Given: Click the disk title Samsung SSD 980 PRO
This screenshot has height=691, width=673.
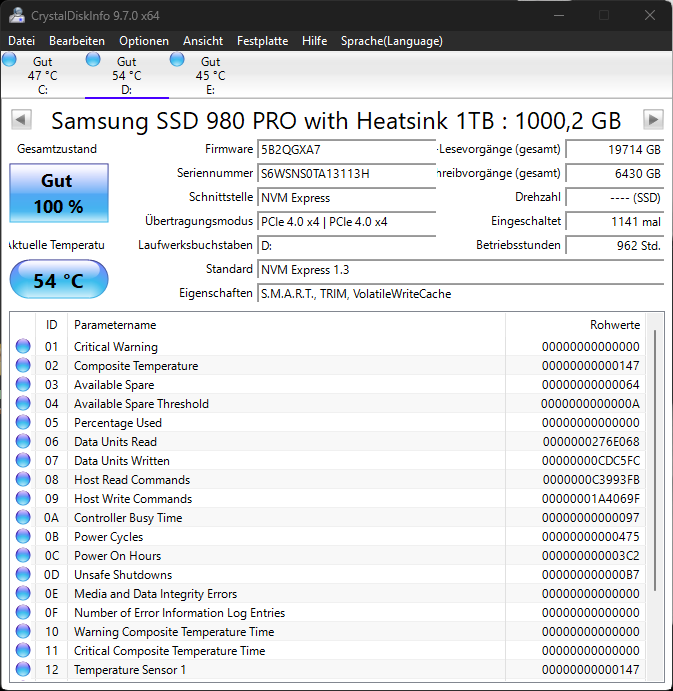Looking at the screenshot, I should coord(336,120).
